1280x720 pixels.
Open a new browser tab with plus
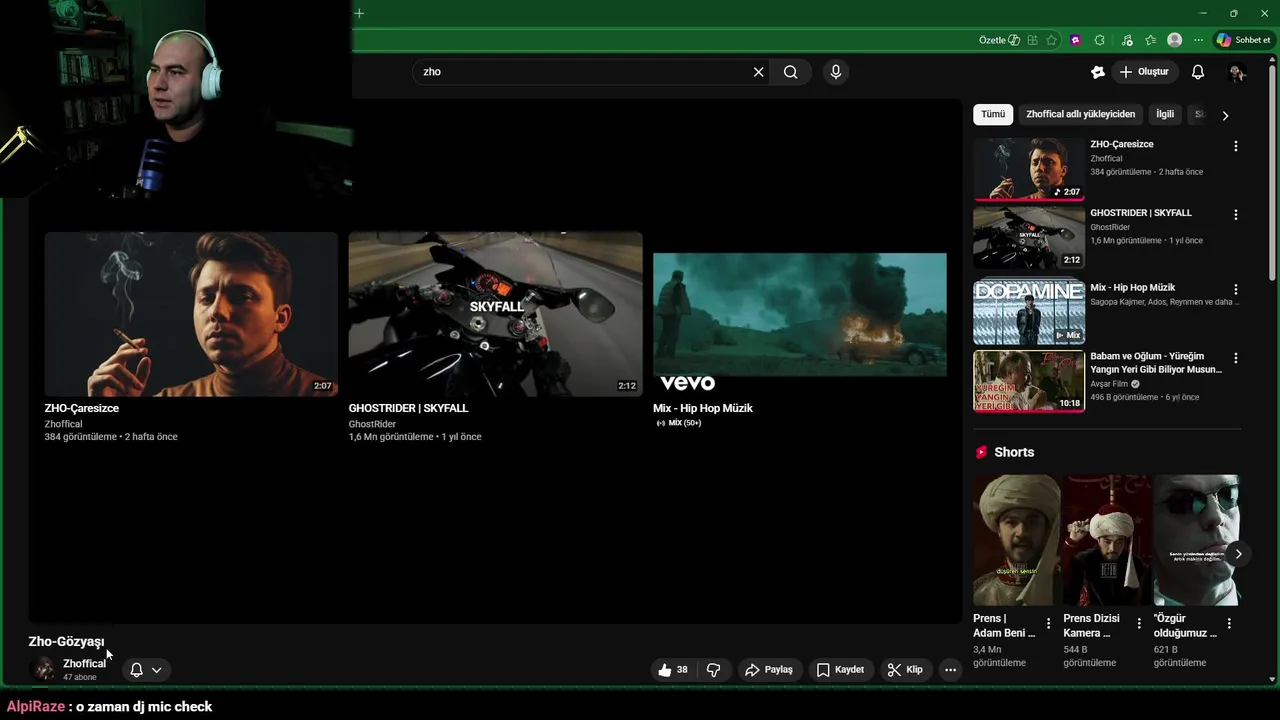(359, 13)
